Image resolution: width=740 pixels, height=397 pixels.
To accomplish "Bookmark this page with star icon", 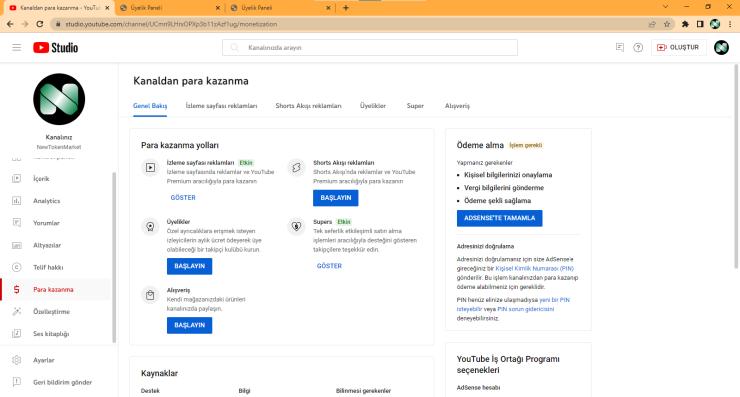I will pos(667,24).
